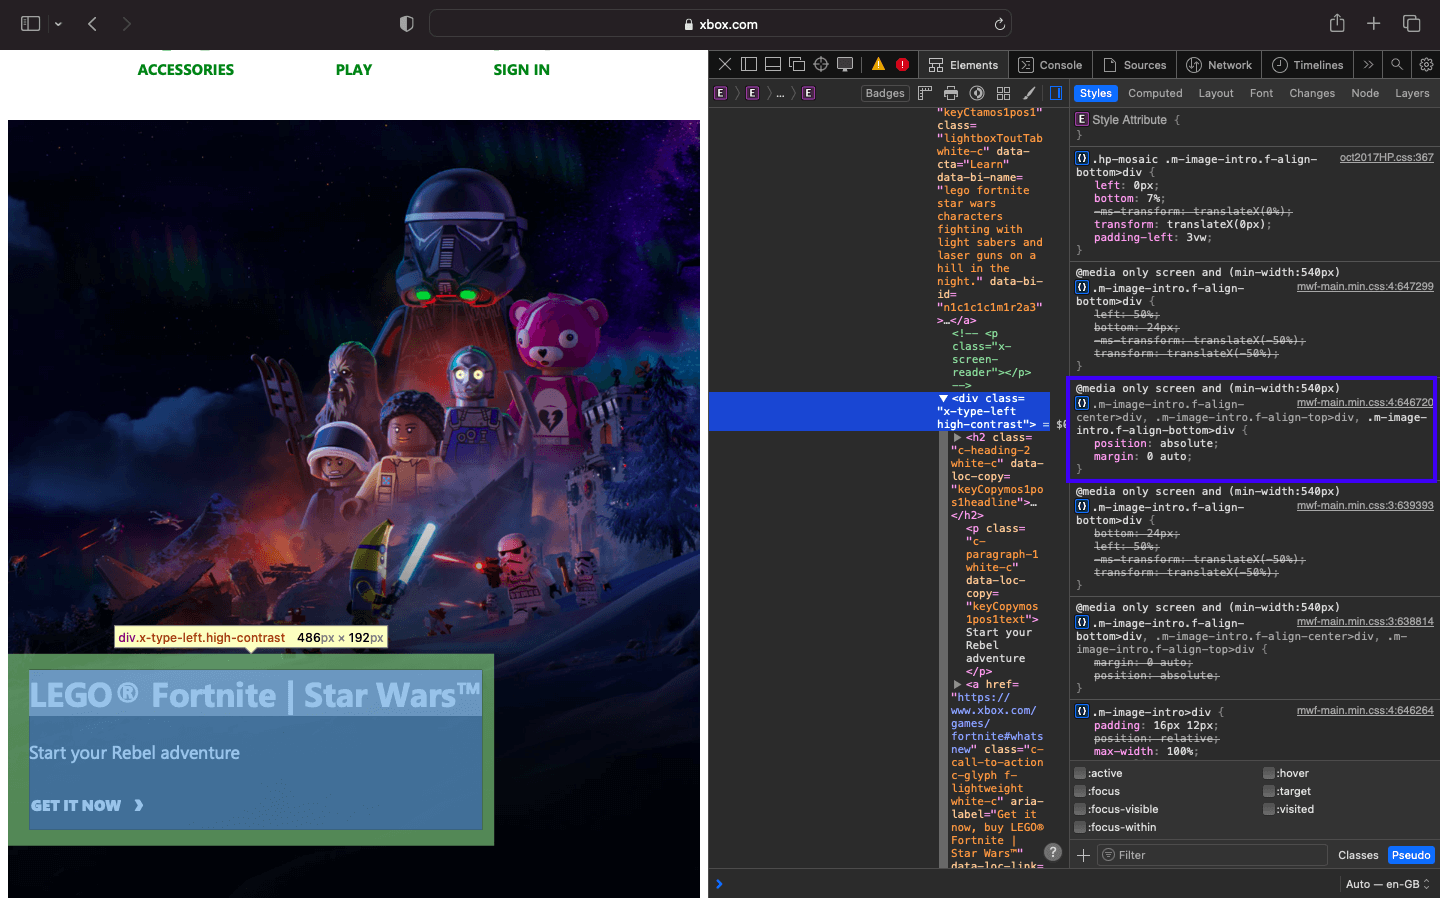Image resolution: width=1440 pixels, height=898 pixels.
Task: Open the ACCESSORIES page link
Action: (186, 70)
